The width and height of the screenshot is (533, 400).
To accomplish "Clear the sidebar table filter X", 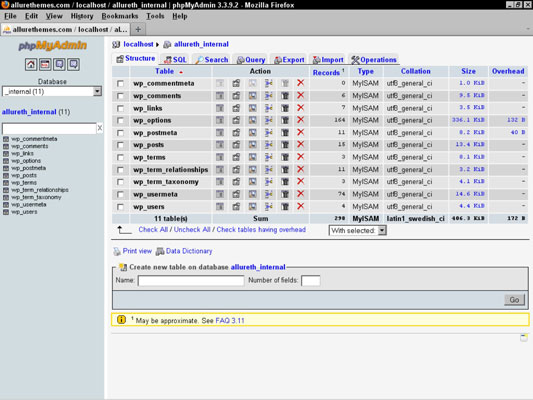I will point(100,128).
